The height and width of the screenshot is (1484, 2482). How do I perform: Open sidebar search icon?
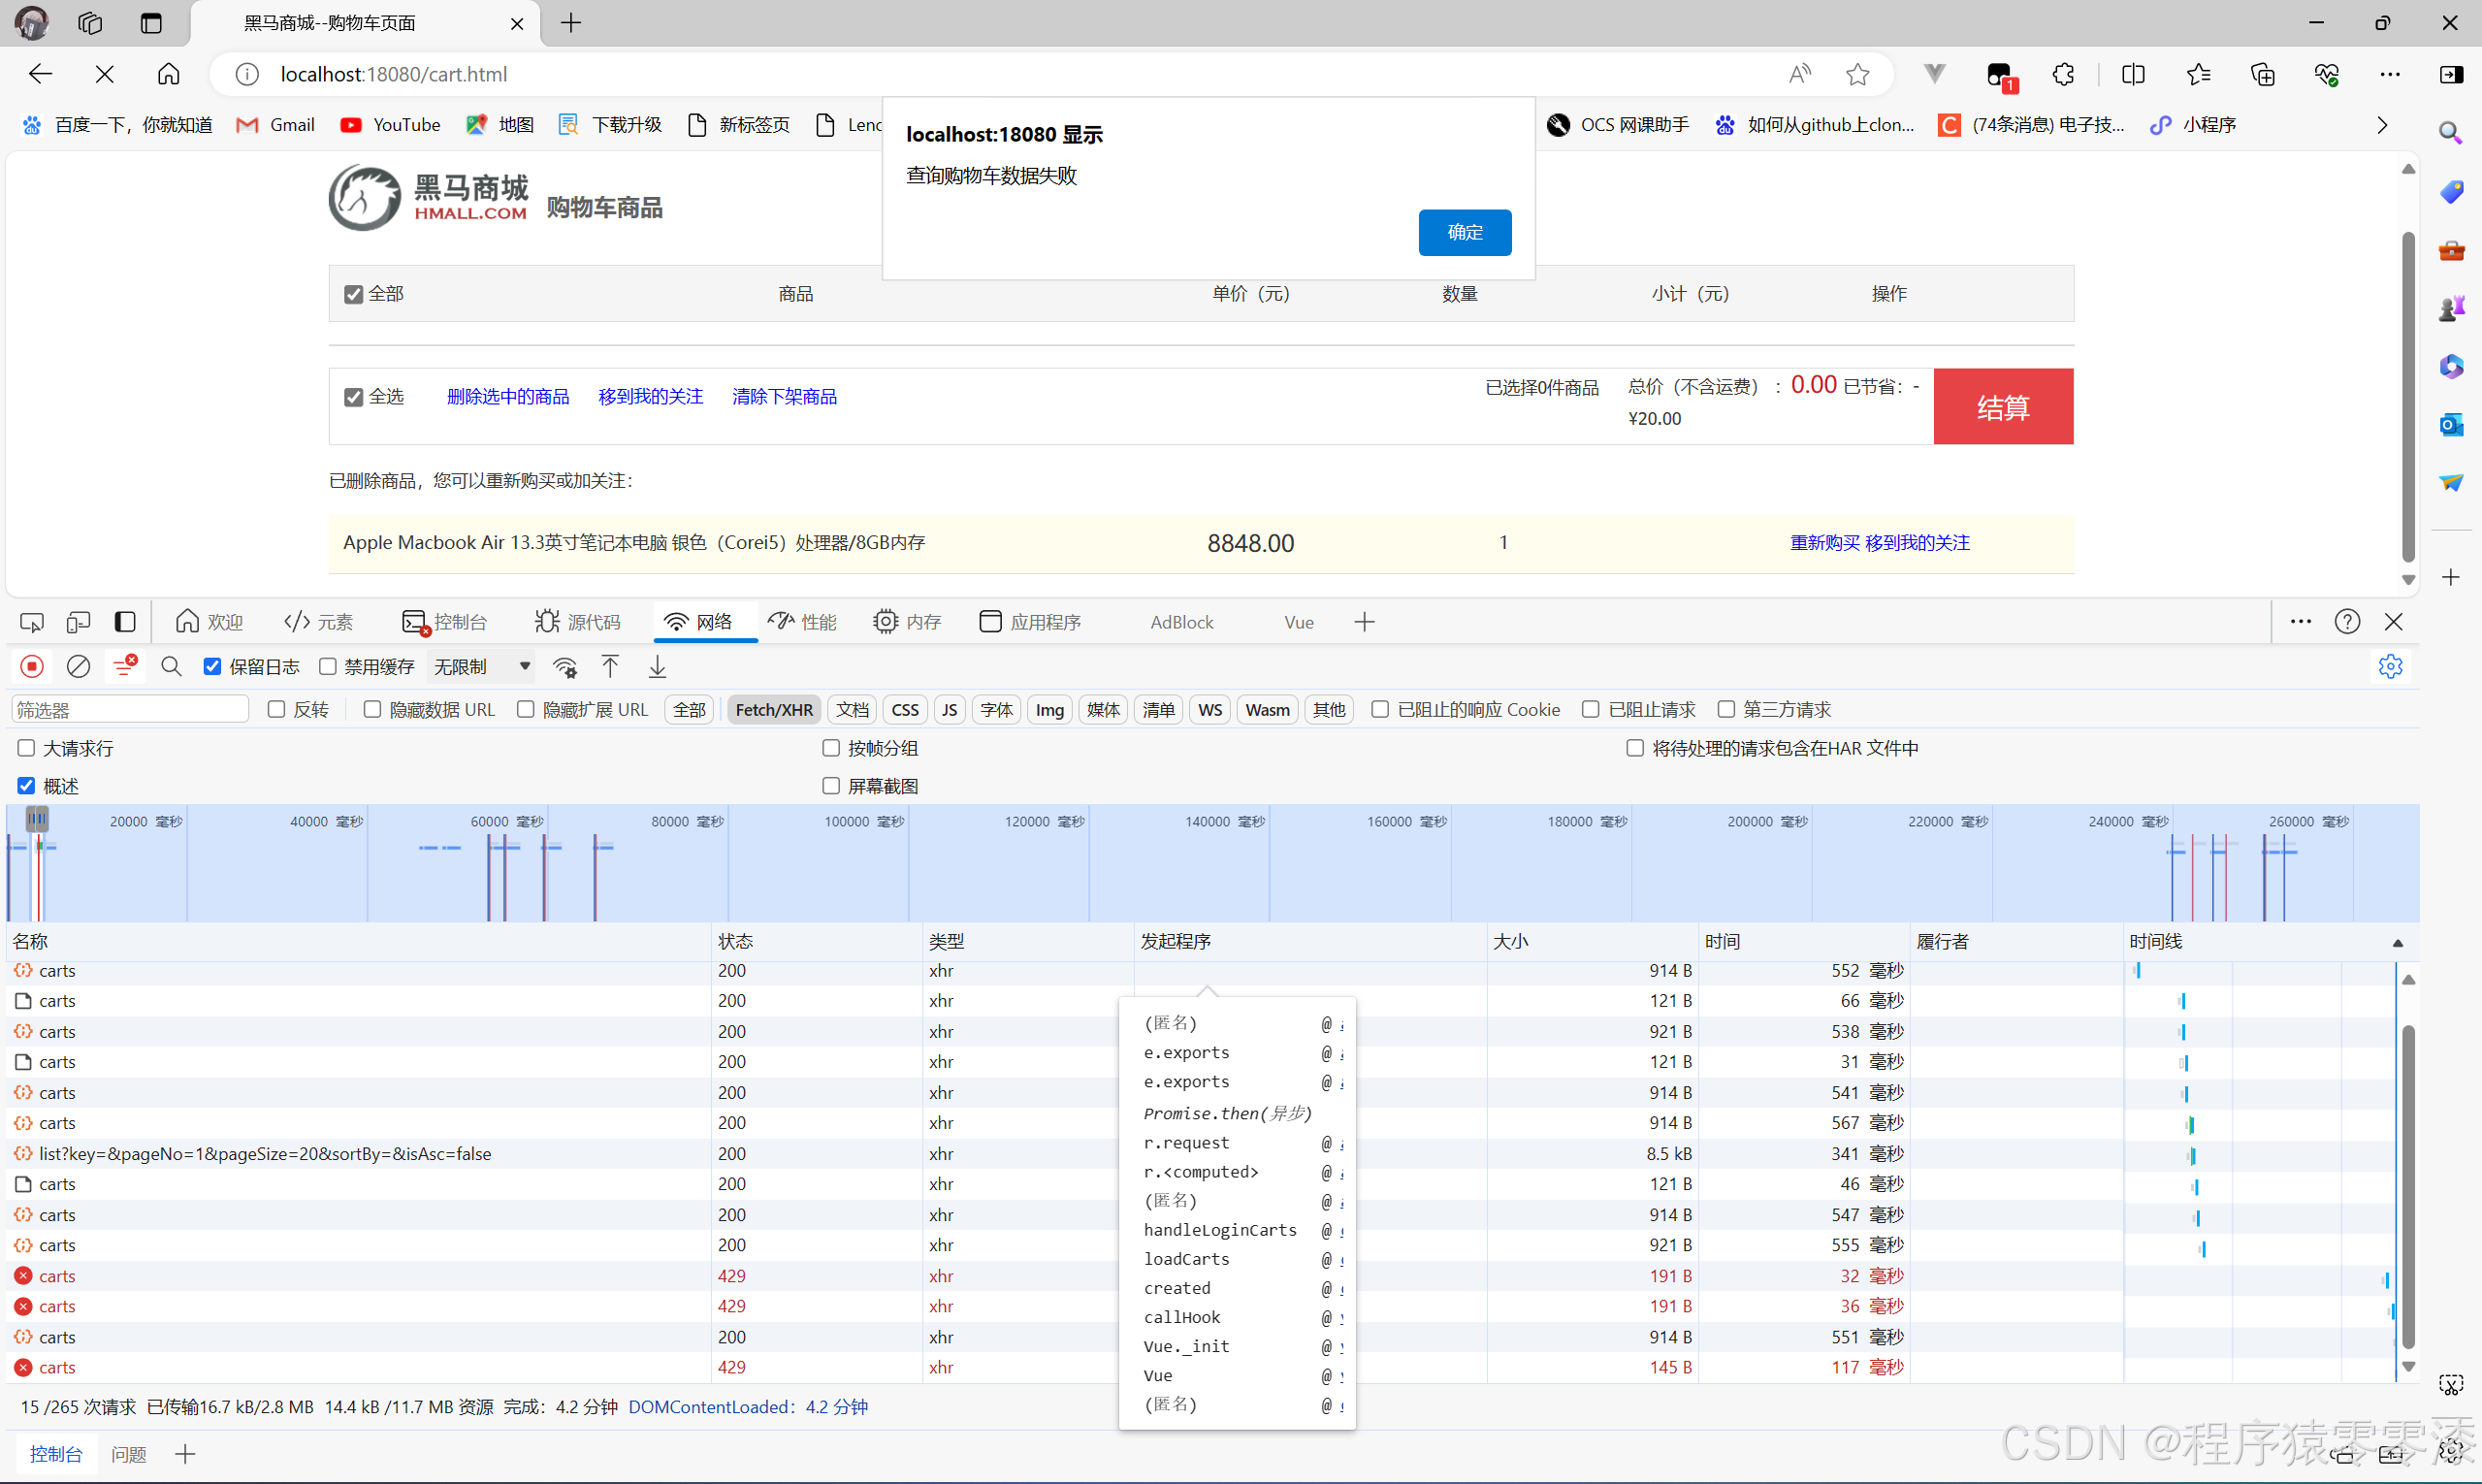pos(2450,132)
